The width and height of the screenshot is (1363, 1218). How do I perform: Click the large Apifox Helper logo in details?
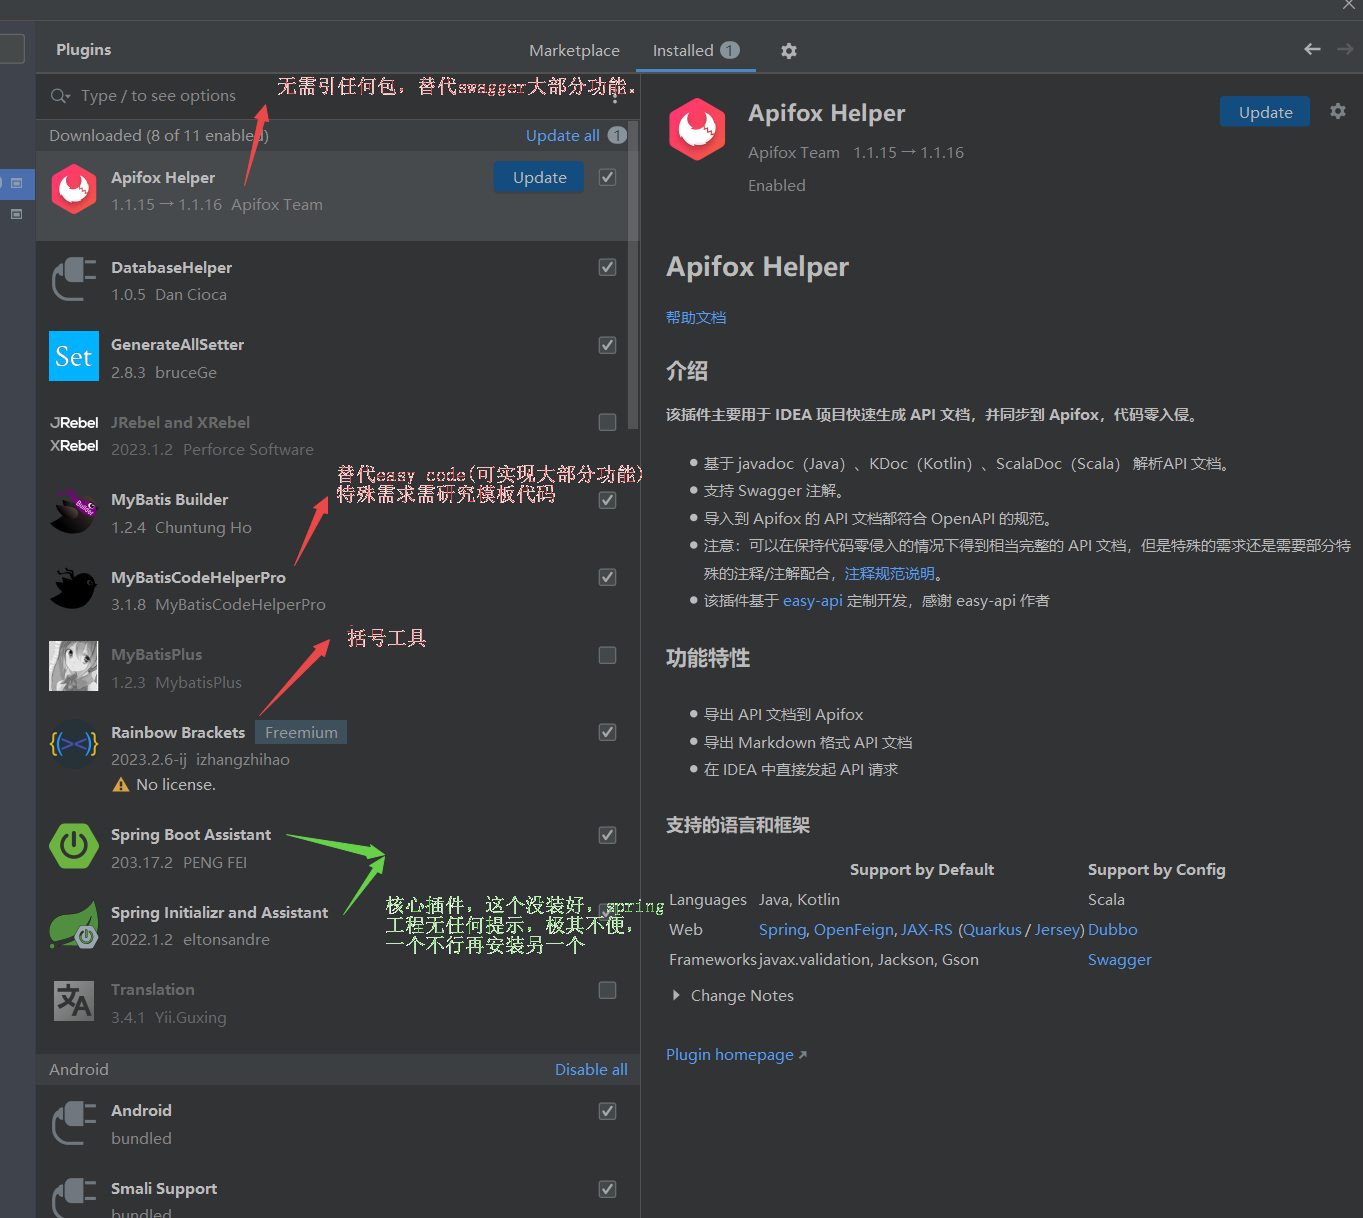point(697,129)
